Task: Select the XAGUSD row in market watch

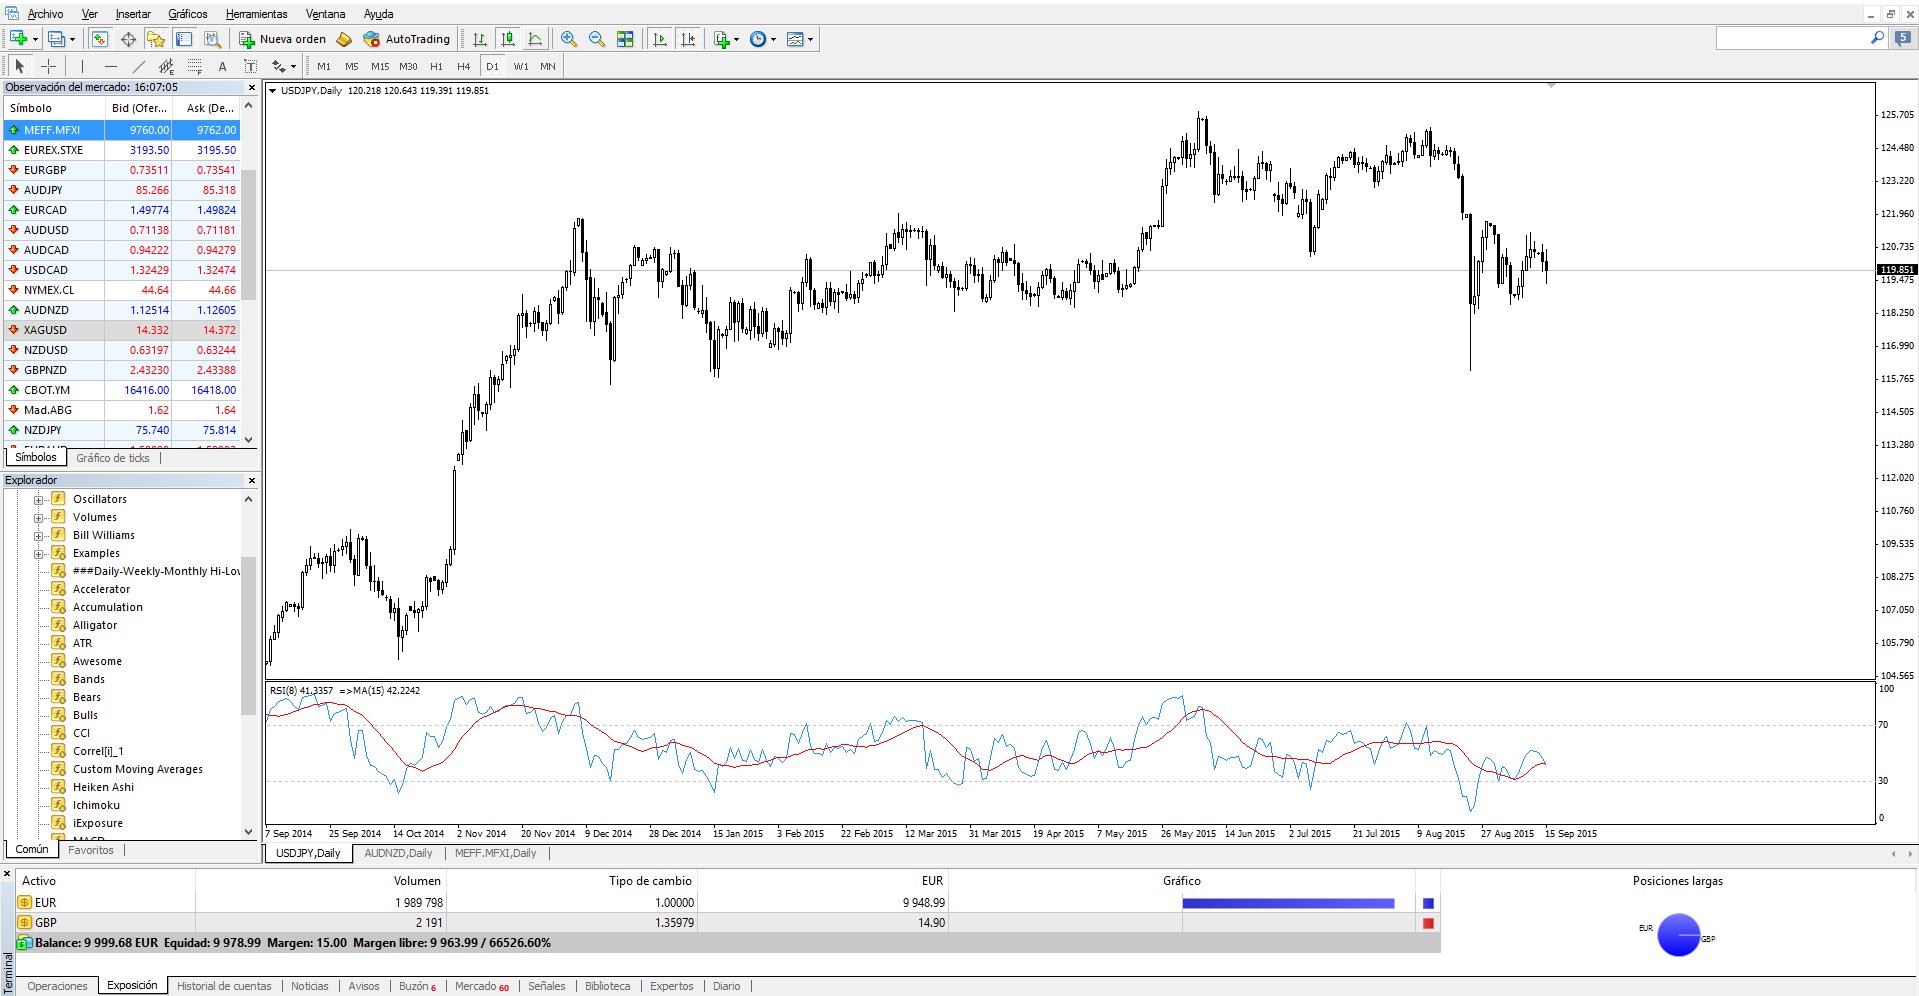Action: tap(122, 330)
